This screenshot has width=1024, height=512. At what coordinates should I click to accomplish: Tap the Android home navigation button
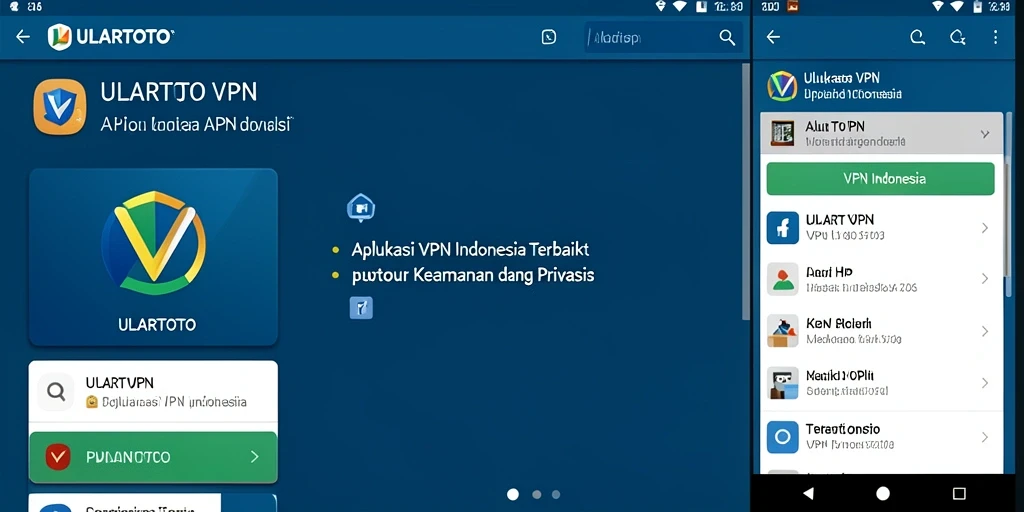[x=883, y=493]
